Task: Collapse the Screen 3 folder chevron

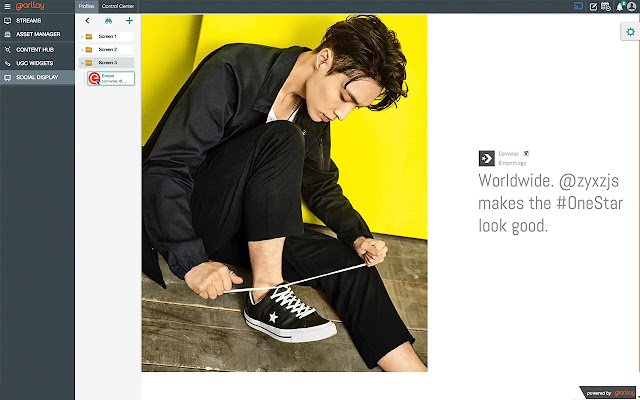Action: (x=82, y=63)
